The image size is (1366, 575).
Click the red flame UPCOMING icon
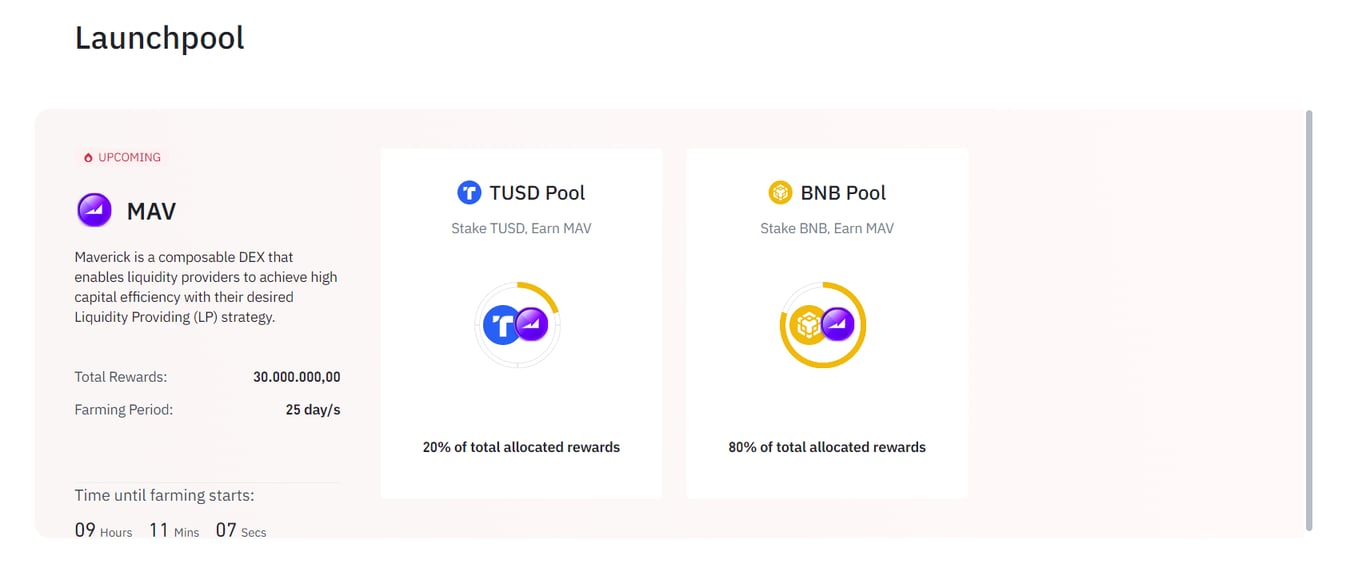88,158
